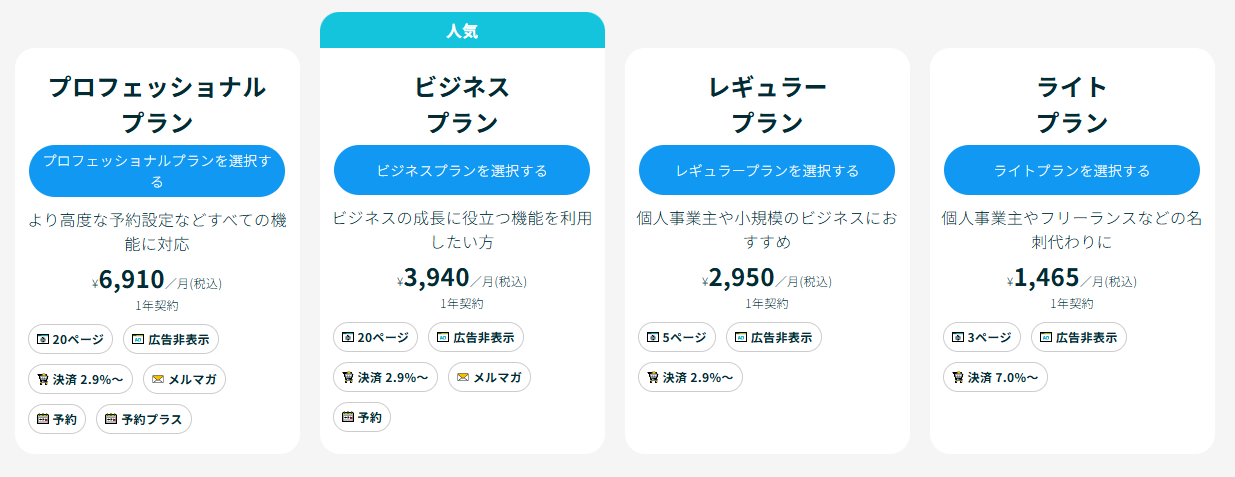This screenshot has width=1235, height=477.
Task: Click mail icon in プロフェッショナル plan's メルマガ chip
Action: (158, 379)
